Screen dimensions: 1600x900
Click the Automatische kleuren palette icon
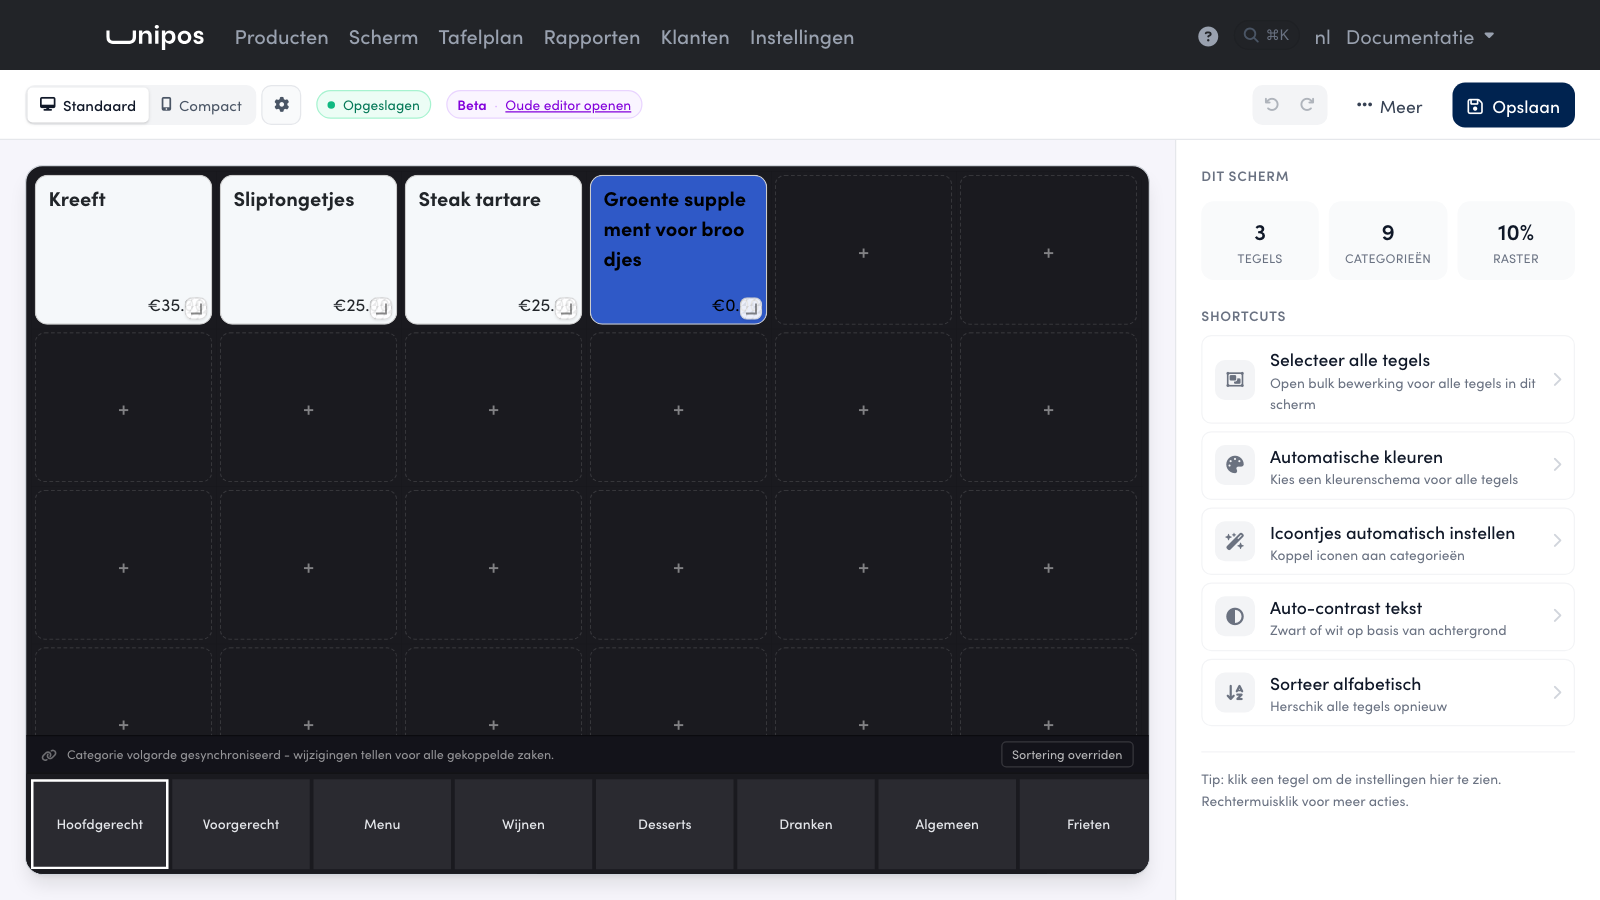click(x=1235, y=465)
